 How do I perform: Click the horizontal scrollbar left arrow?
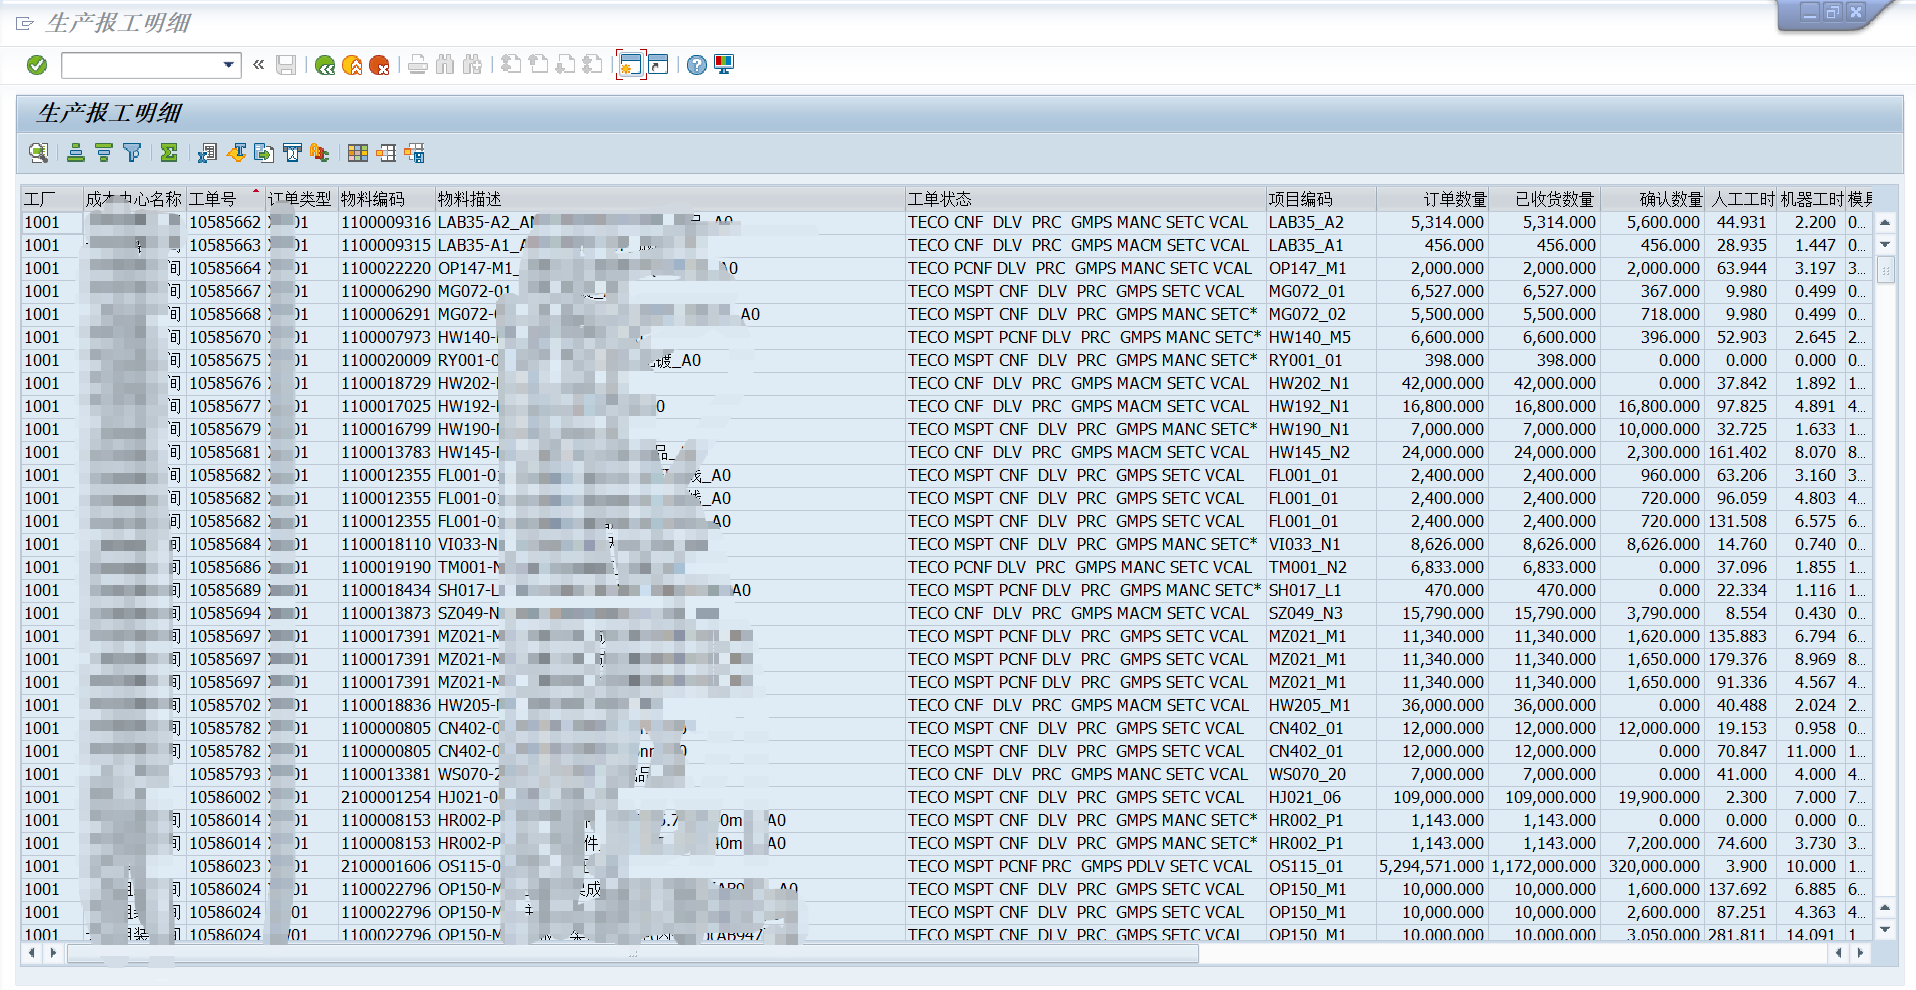(32, 953)
